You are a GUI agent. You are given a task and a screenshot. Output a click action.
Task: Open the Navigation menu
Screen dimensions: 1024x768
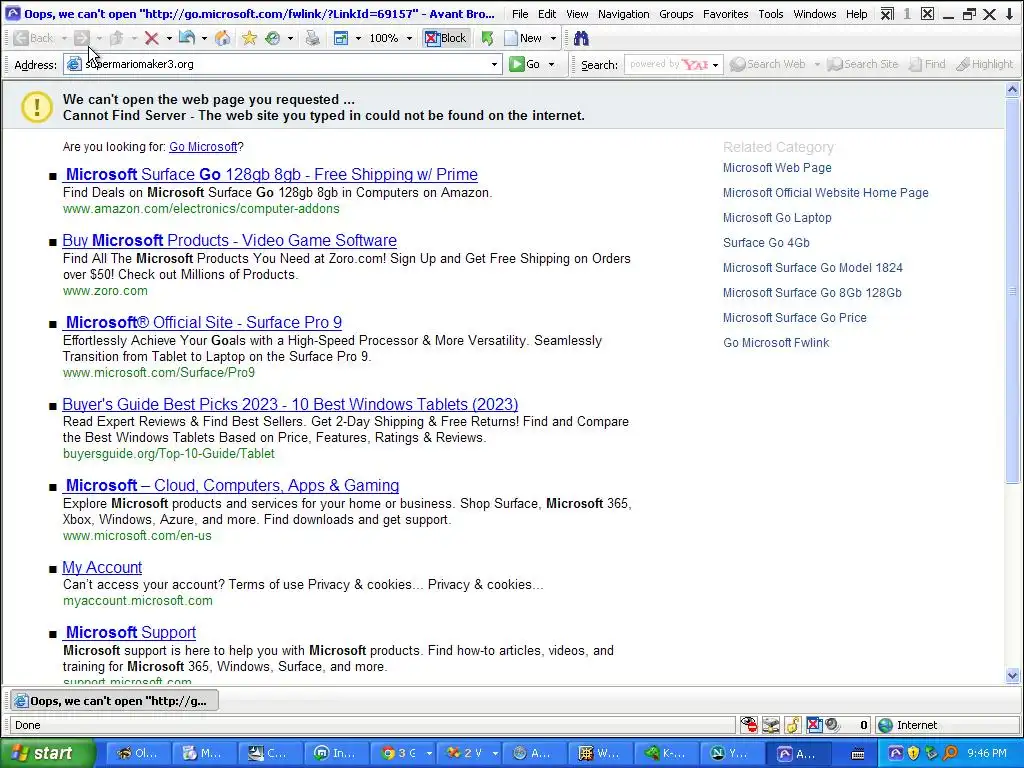click(623, 14)
